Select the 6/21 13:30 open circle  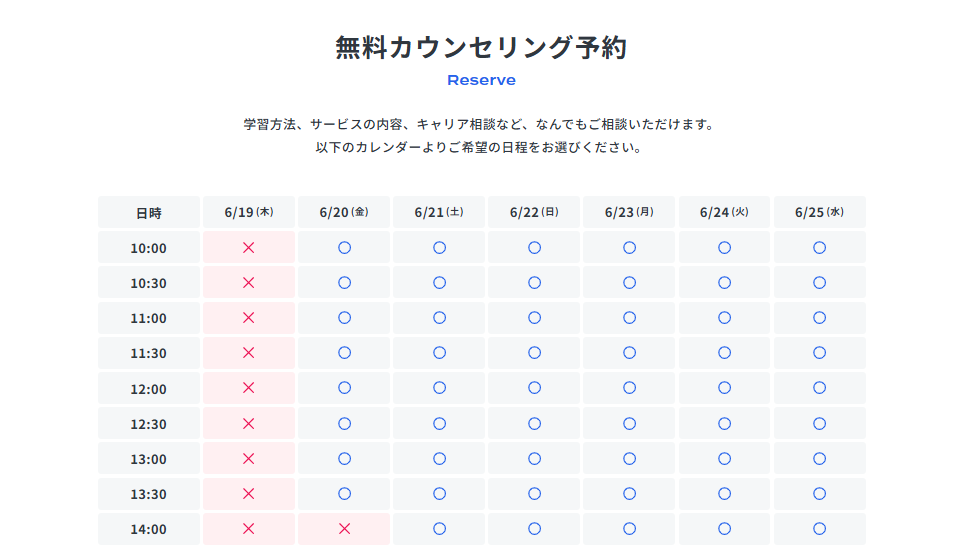pyautogui.click(x=439, y=494)
